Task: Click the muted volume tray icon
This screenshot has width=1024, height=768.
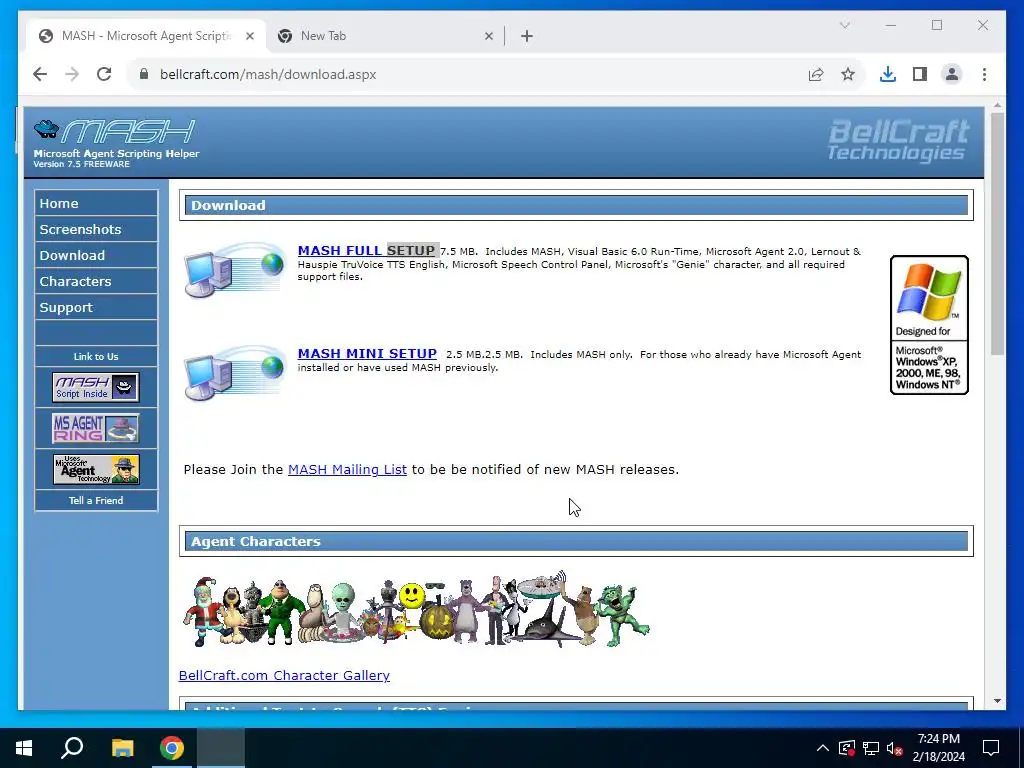Action: [x=894, y=748]
